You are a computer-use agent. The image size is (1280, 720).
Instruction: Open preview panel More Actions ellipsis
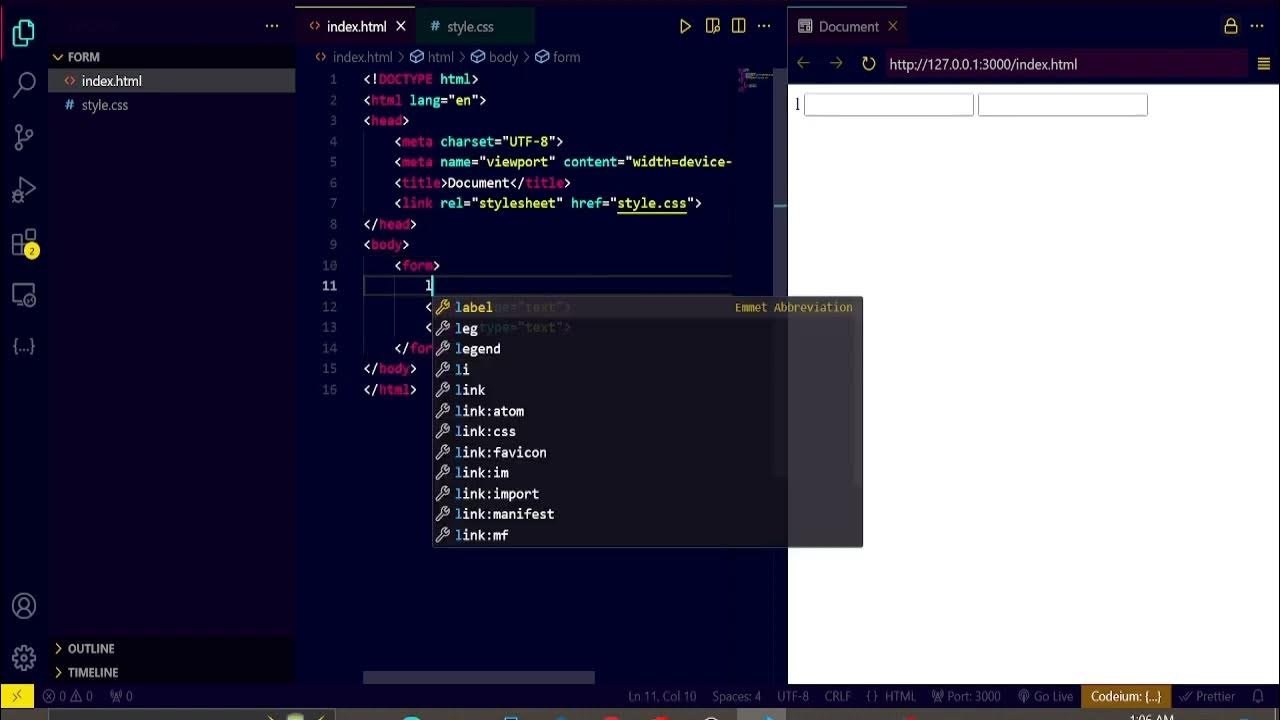tap(1259, 26)
